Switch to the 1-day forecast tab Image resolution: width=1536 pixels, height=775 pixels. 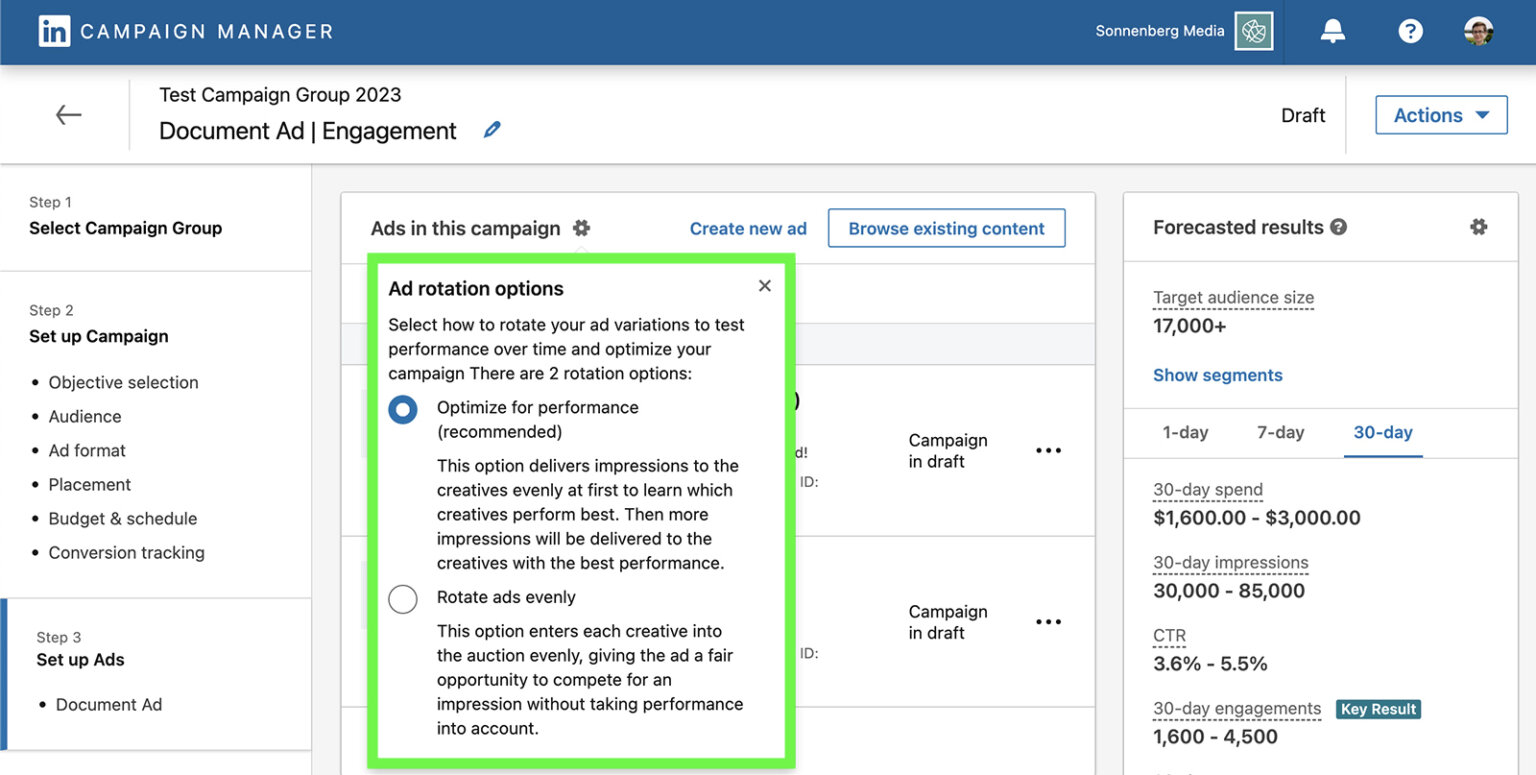pos(1185,432)
